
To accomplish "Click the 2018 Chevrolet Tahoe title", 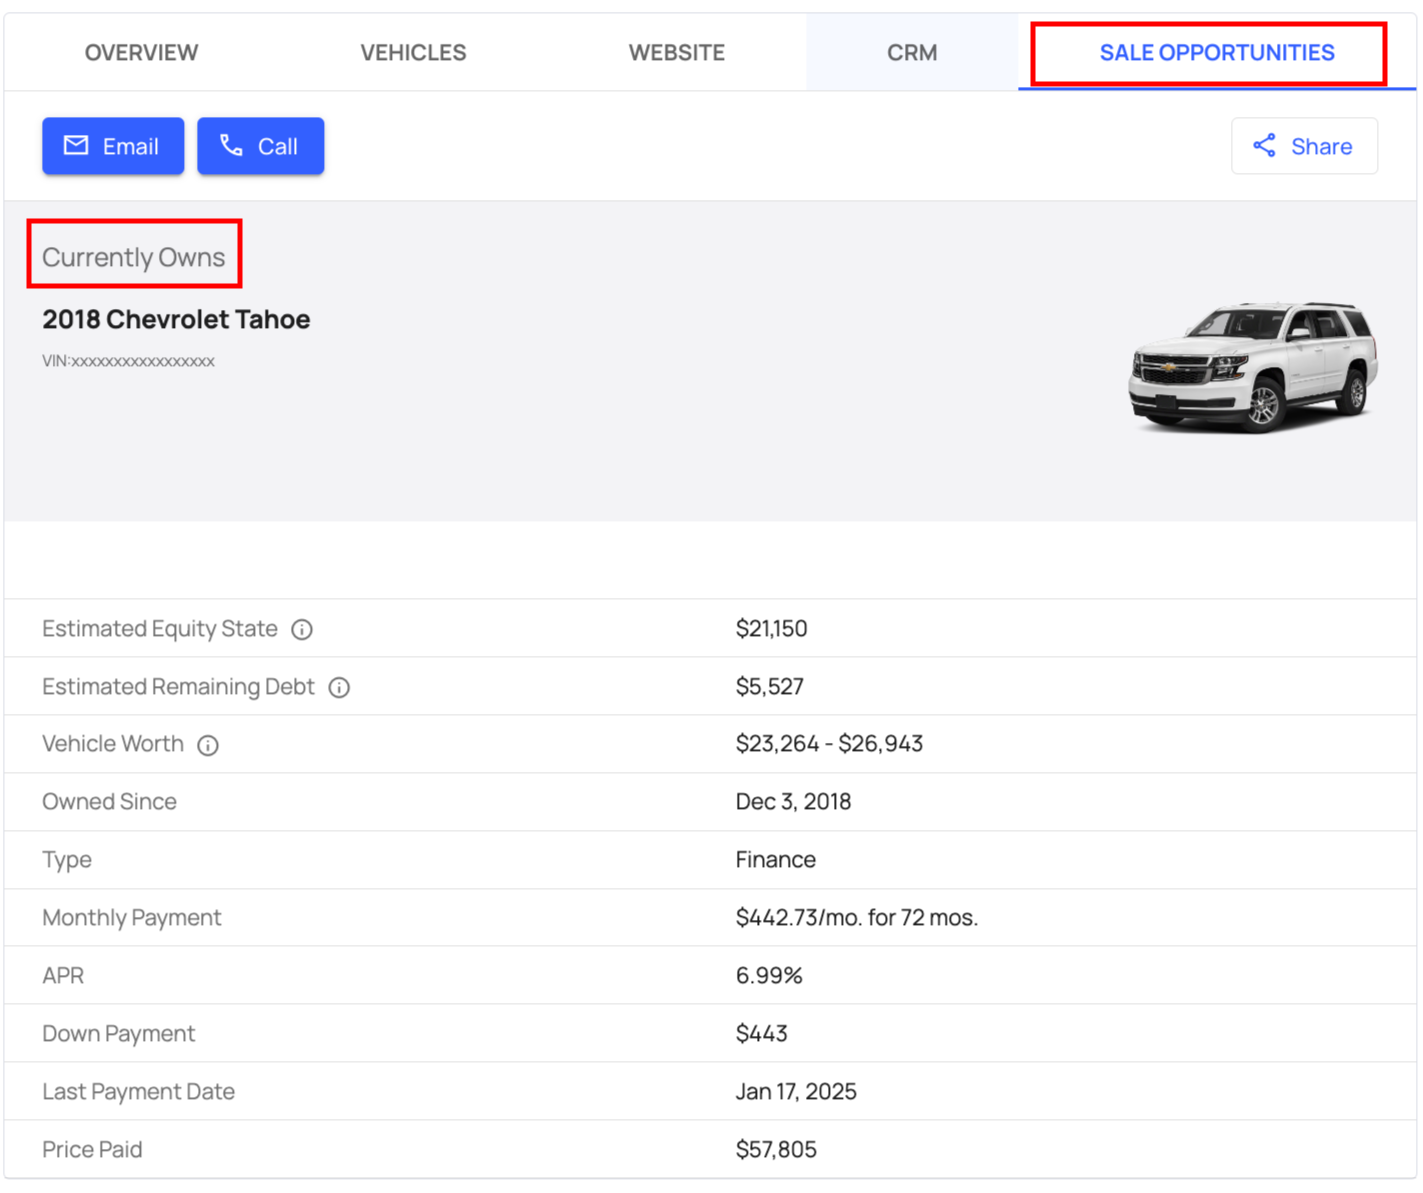I will tap(176, 319).
